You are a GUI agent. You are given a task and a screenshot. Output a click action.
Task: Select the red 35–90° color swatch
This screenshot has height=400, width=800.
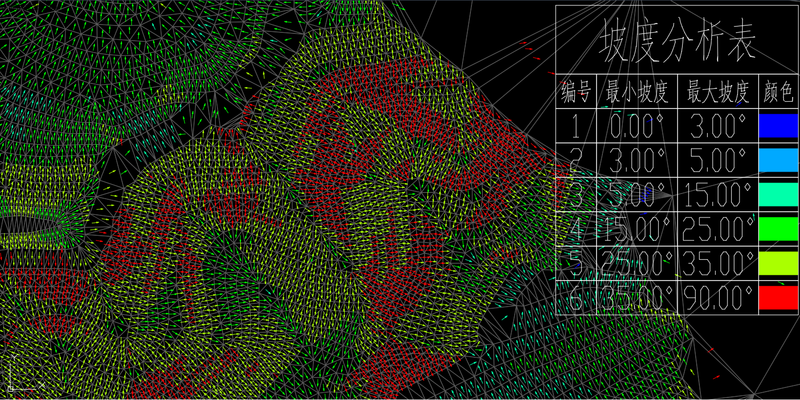[x=777, y=297]
